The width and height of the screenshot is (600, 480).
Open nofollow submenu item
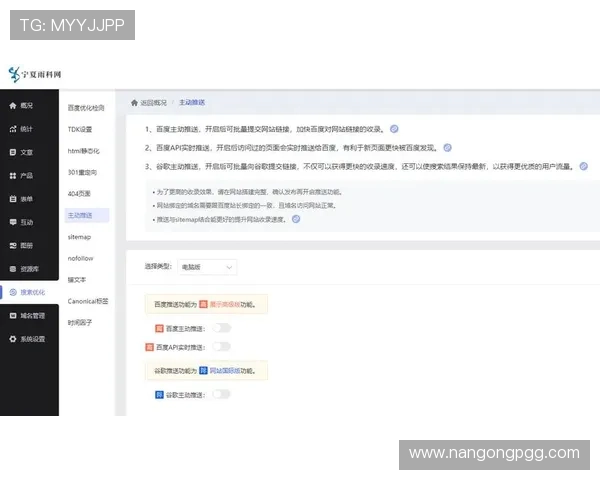pos(80,258)
